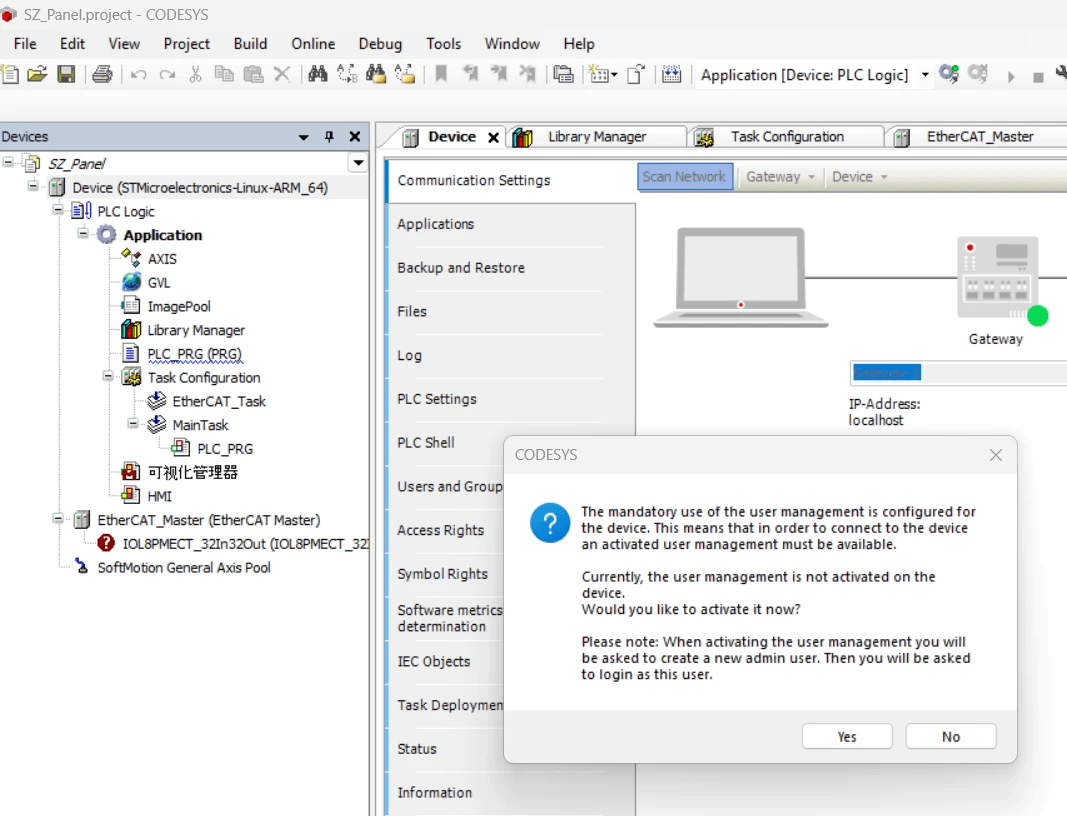Collapse the Task Configuration tree node
The image size is (1067, 816).
(x=108, y=376)
